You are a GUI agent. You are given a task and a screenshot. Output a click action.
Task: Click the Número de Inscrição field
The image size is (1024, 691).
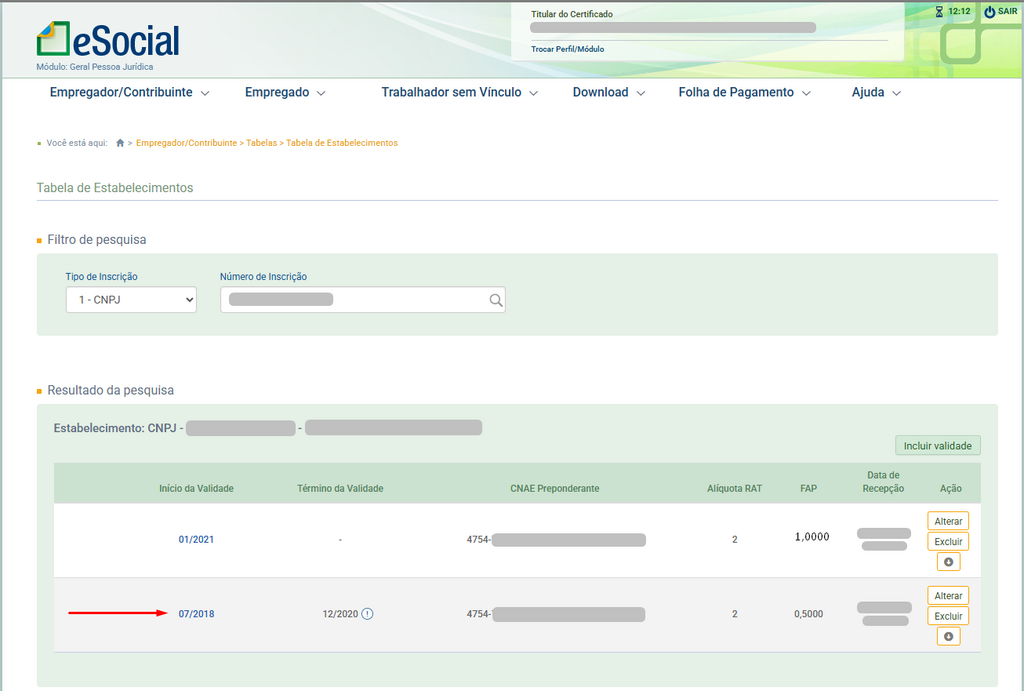point(355,300)
